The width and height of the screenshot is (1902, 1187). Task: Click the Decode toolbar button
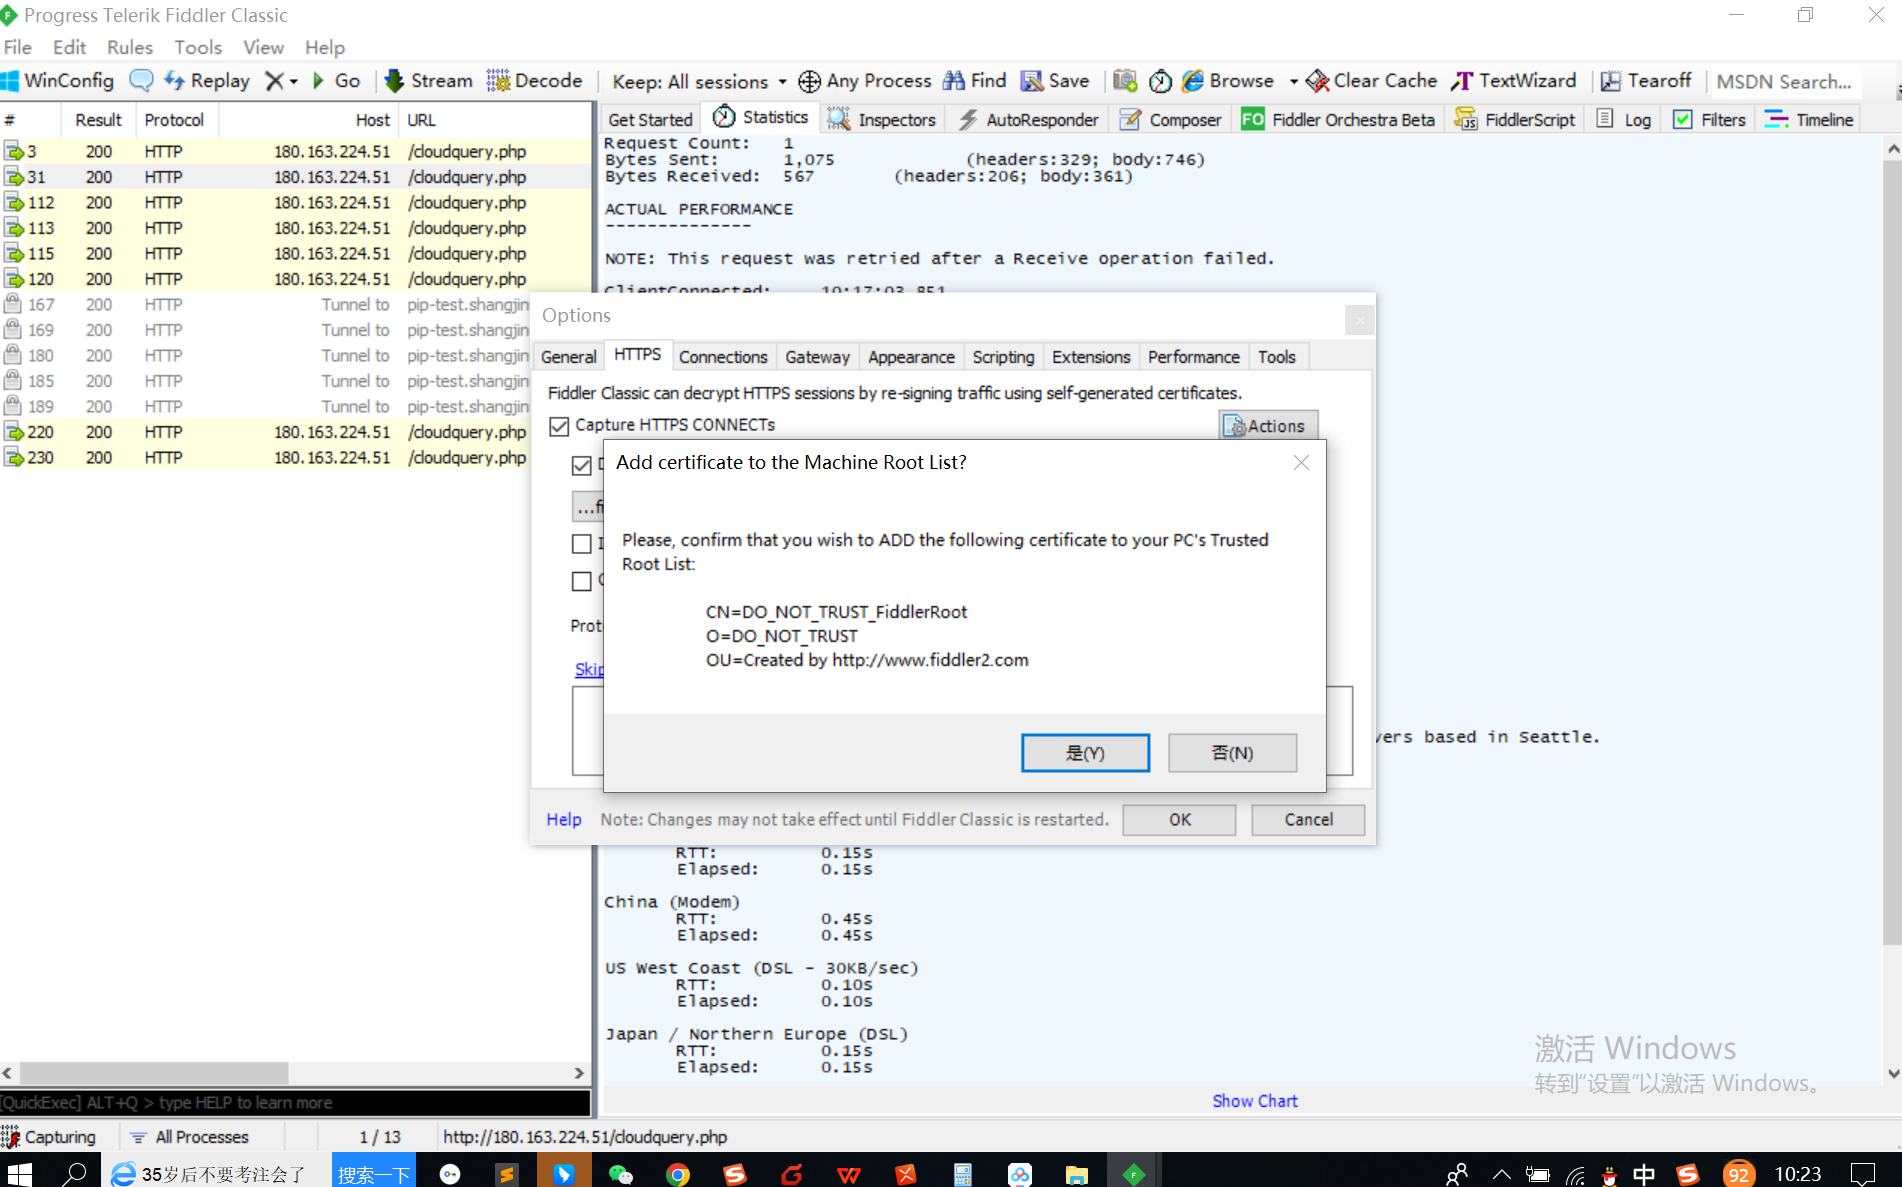(x=535, y=81)
